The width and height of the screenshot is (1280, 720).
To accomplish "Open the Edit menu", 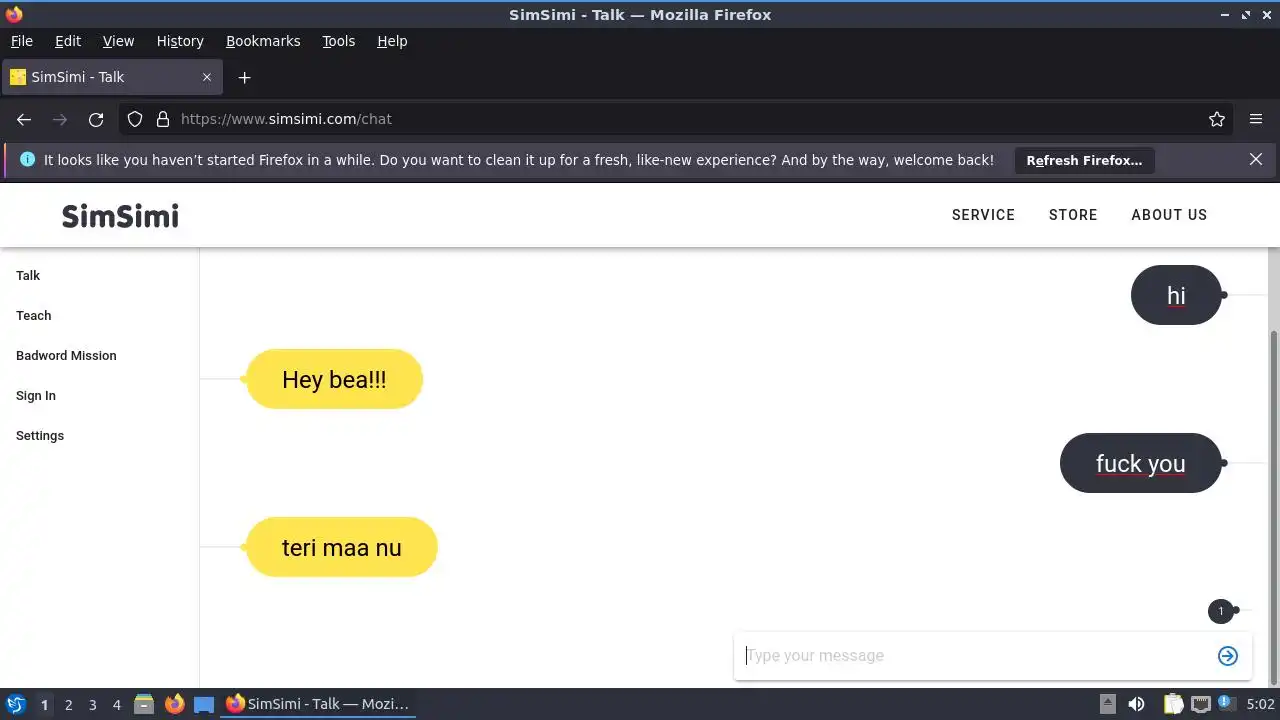I will (68, 41).
